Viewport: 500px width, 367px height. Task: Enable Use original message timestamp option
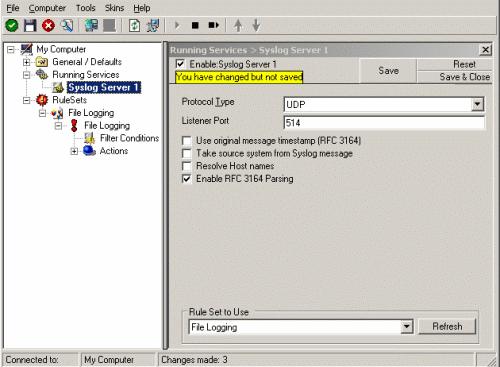[187, 141]
